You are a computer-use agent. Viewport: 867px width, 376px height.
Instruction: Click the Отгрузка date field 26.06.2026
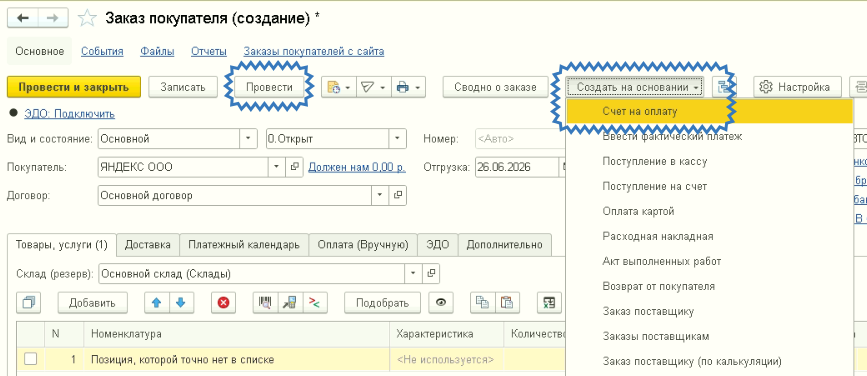(x=516, y=166)
